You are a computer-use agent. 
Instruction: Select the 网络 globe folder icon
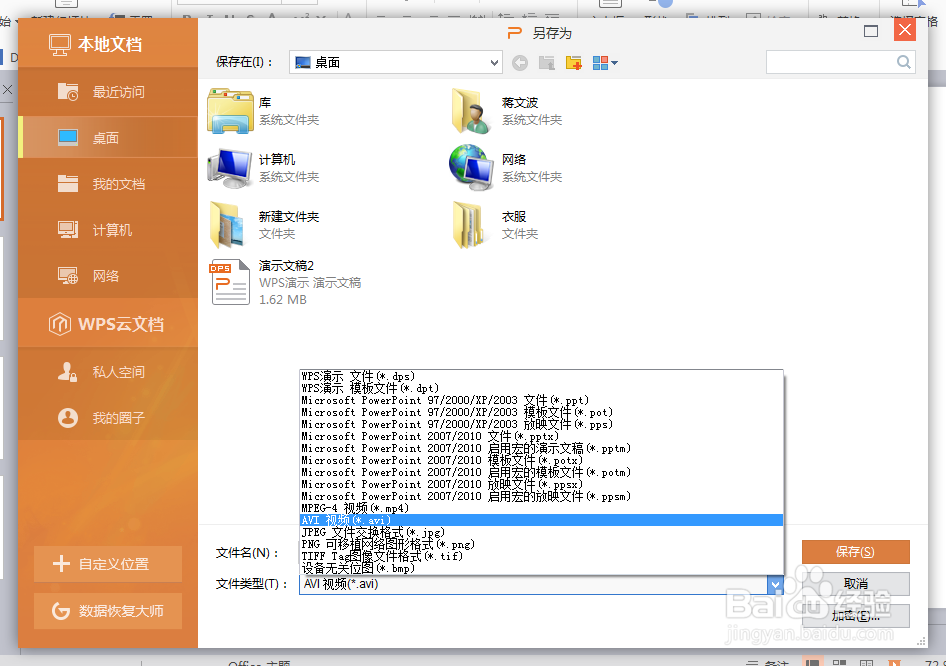point(471,166)
